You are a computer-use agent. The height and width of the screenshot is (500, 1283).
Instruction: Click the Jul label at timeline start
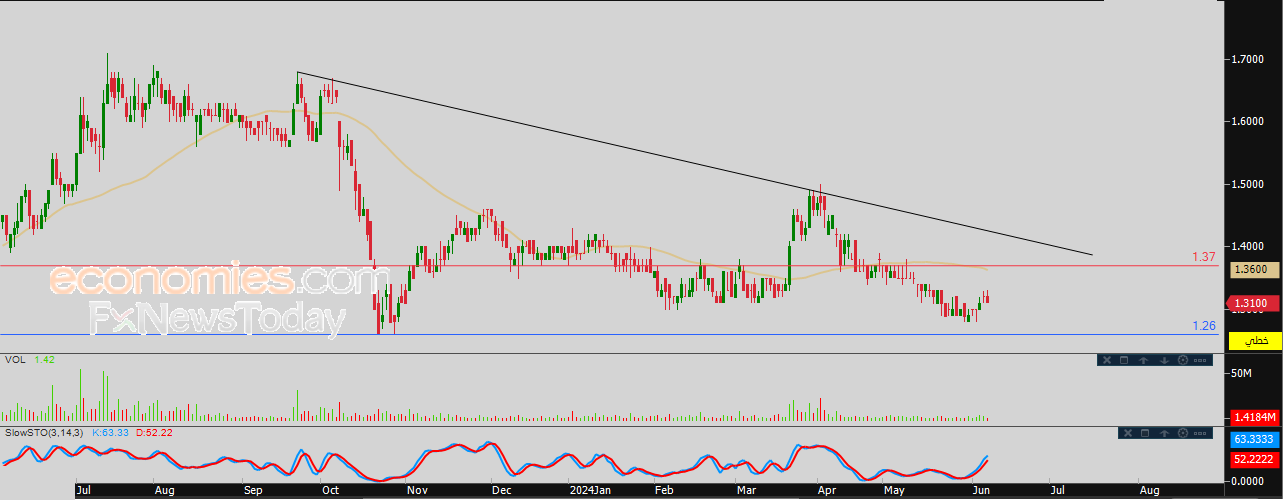pos(86,491)
